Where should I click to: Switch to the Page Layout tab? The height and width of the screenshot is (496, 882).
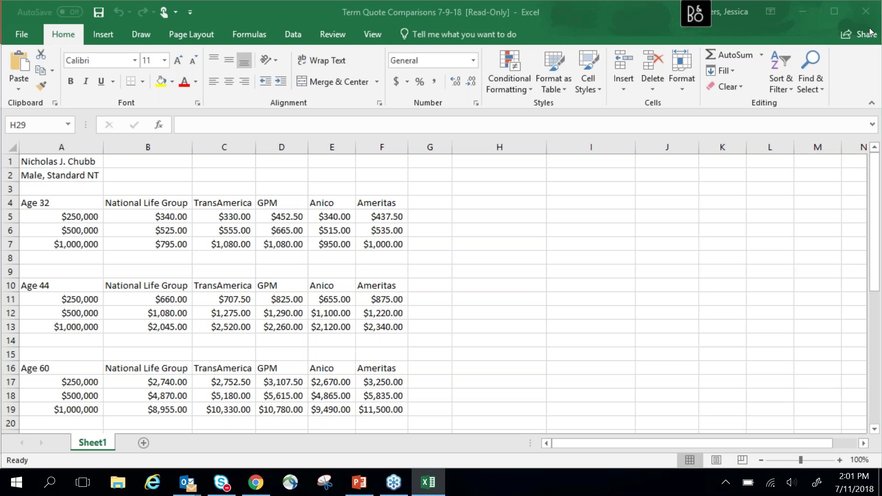click(191, 34)
